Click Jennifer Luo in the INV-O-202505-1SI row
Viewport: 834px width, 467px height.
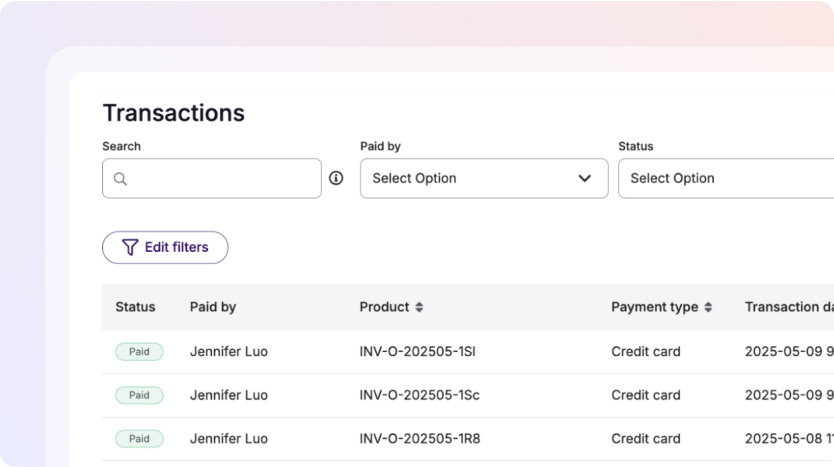(229, 351)
